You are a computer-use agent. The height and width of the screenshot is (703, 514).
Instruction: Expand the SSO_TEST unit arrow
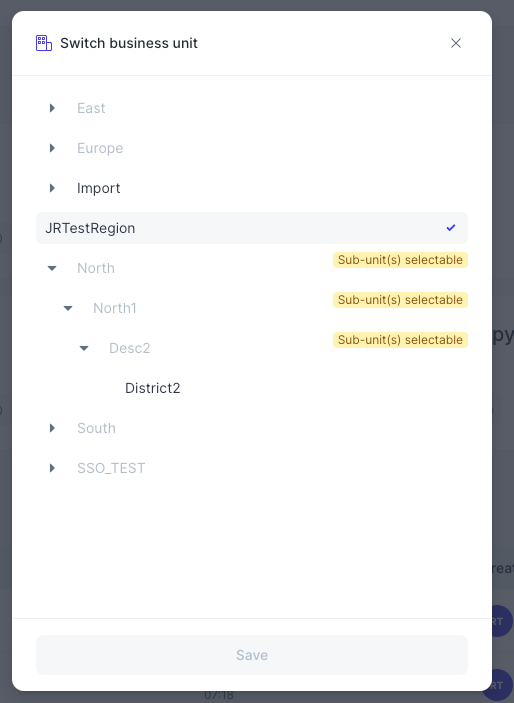point(52,468)
